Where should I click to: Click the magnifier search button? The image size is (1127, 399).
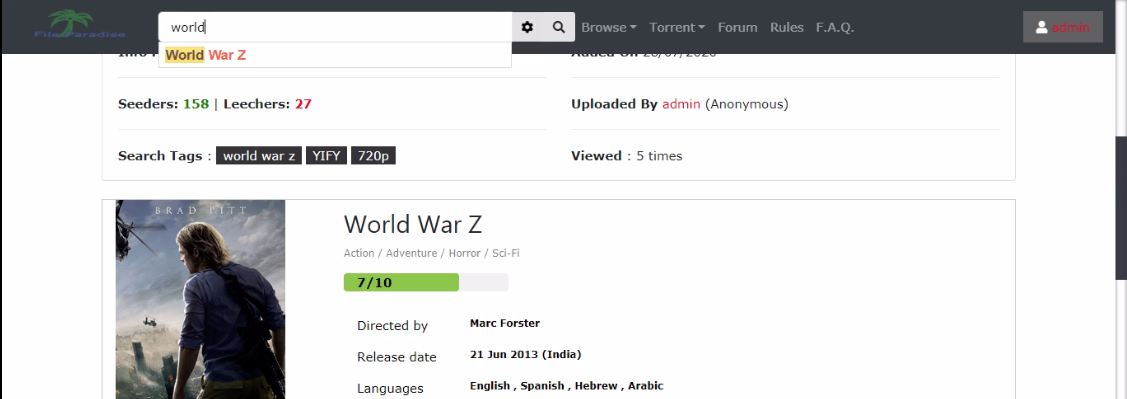point(558,27)
